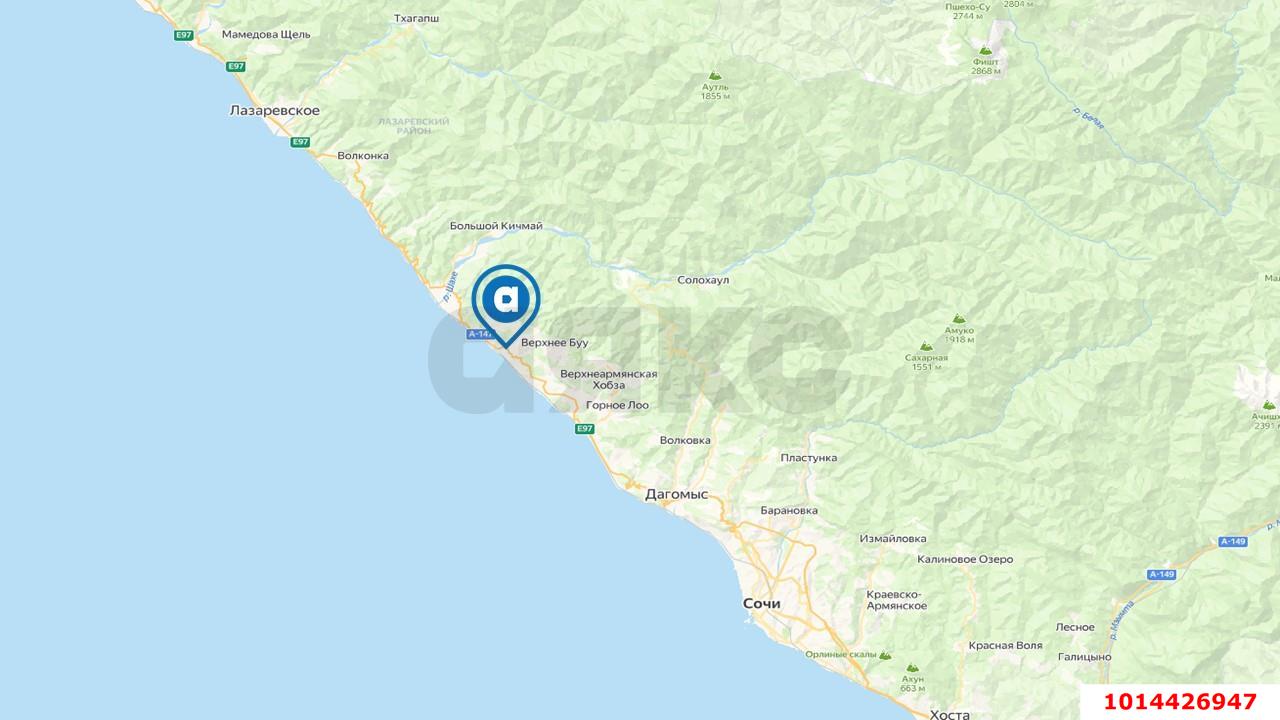The image size is (1280, 720).
Task: Click the Ачишхо mountain peak icon
Action: click(1268, 404)
